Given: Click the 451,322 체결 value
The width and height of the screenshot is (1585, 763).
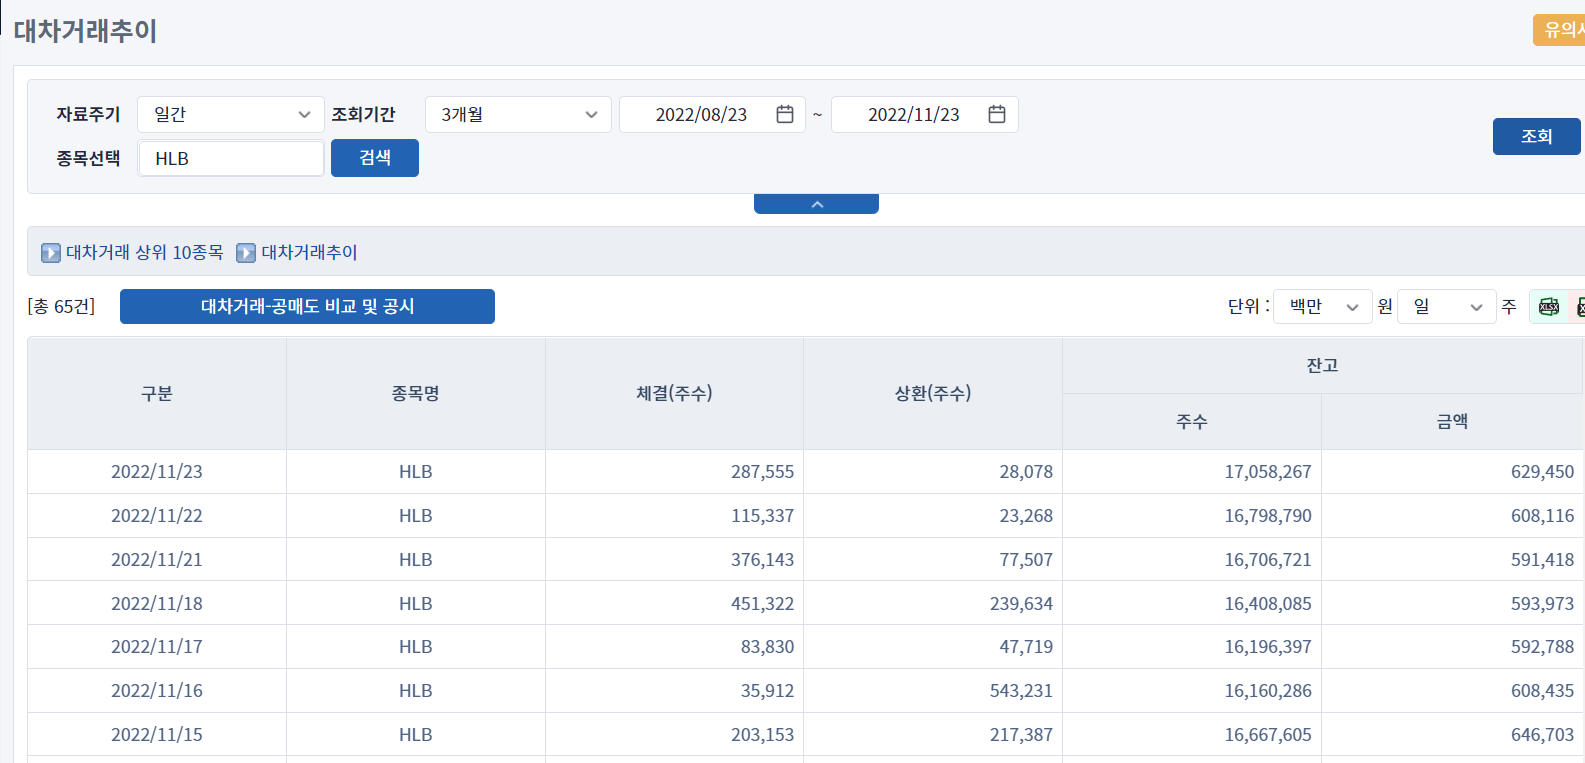Looking at the screenshot, I should click(x=762, y=604).
